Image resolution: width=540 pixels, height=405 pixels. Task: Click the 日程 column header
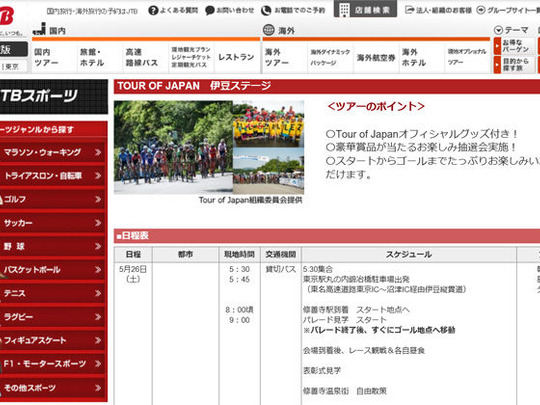[x=133, y=255]
